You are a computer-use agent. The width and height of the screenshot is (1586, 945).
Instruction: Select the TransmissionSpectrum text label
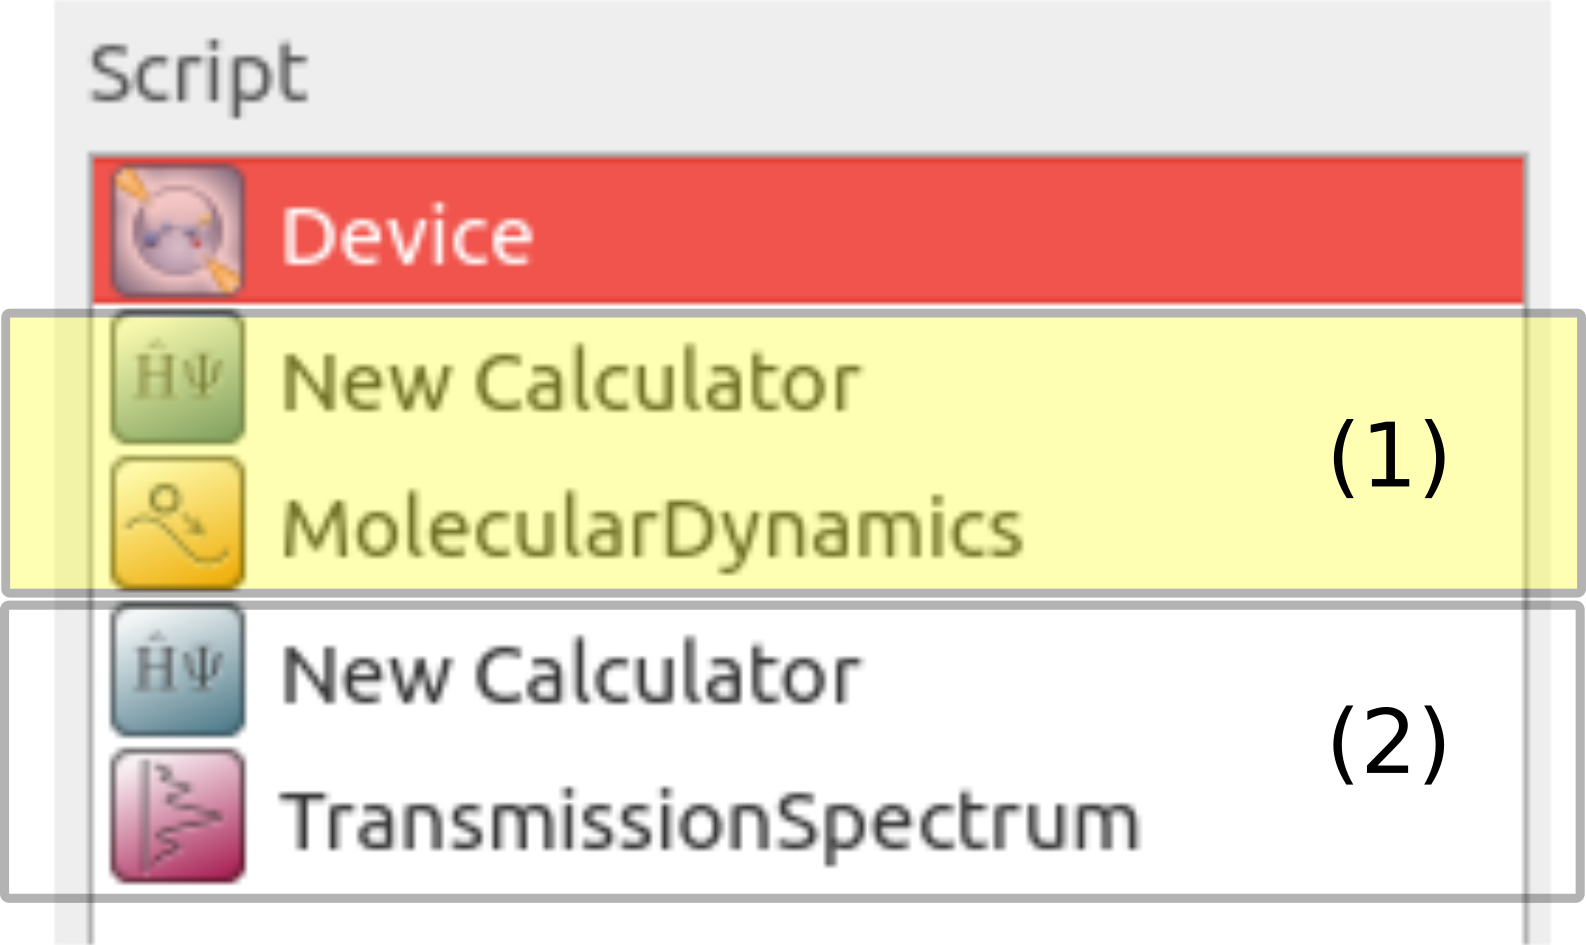[x=710, y=822]
